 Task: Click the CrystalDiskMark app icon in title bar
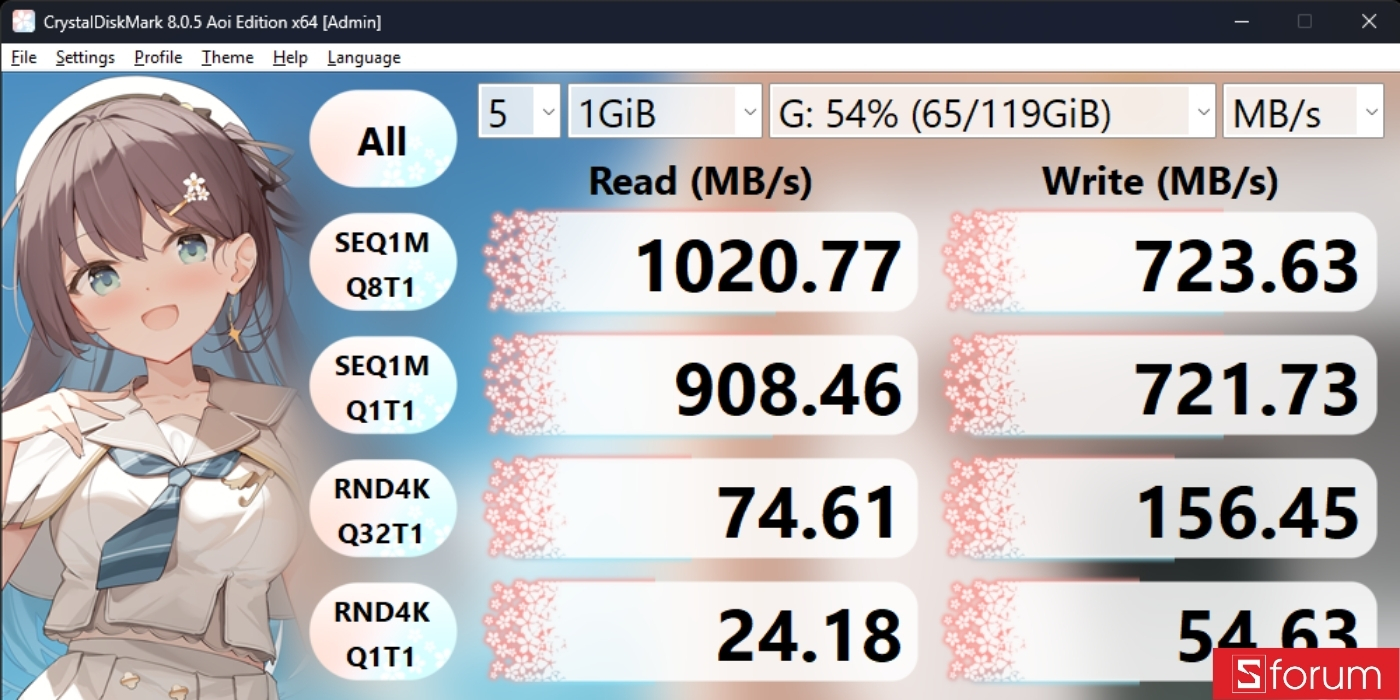point(23,21)
